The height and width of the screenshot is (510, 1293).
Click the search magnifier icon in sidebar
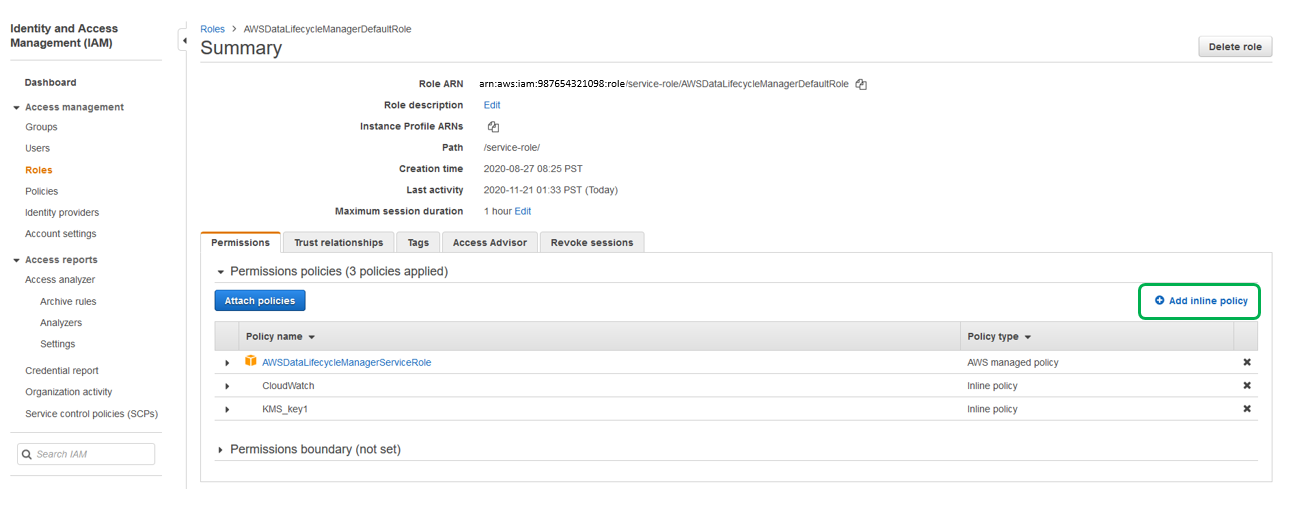click(27, 454)
